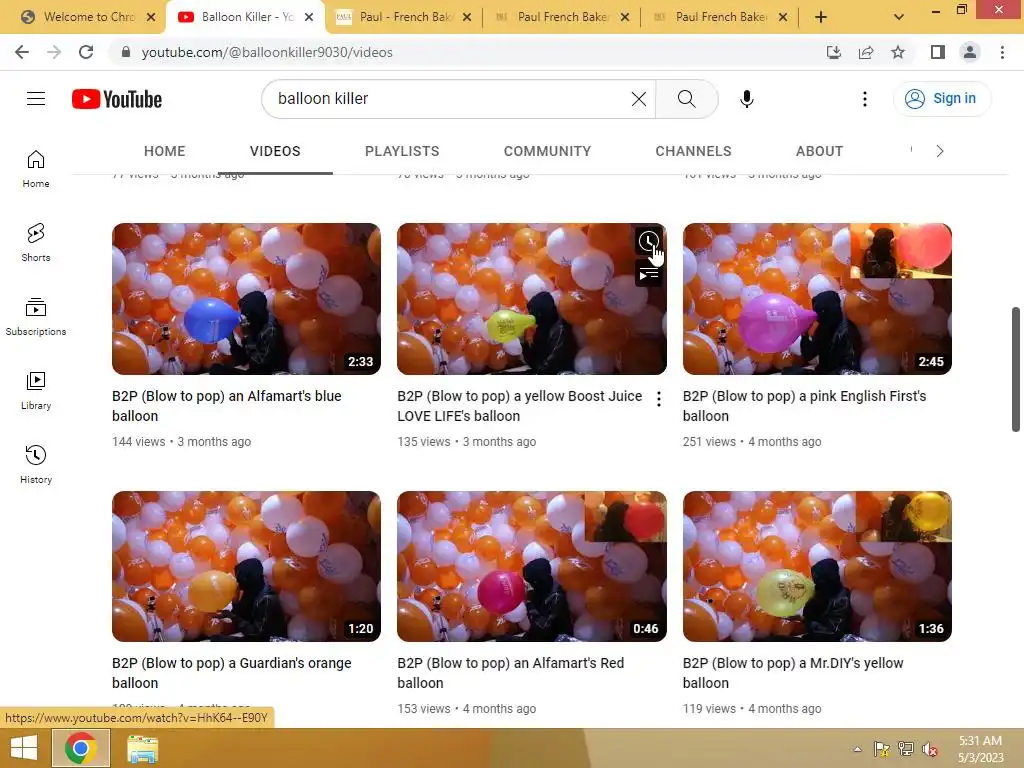
Task: Click the page vertical scrollbar thumb
Action: coord(1016,369)
